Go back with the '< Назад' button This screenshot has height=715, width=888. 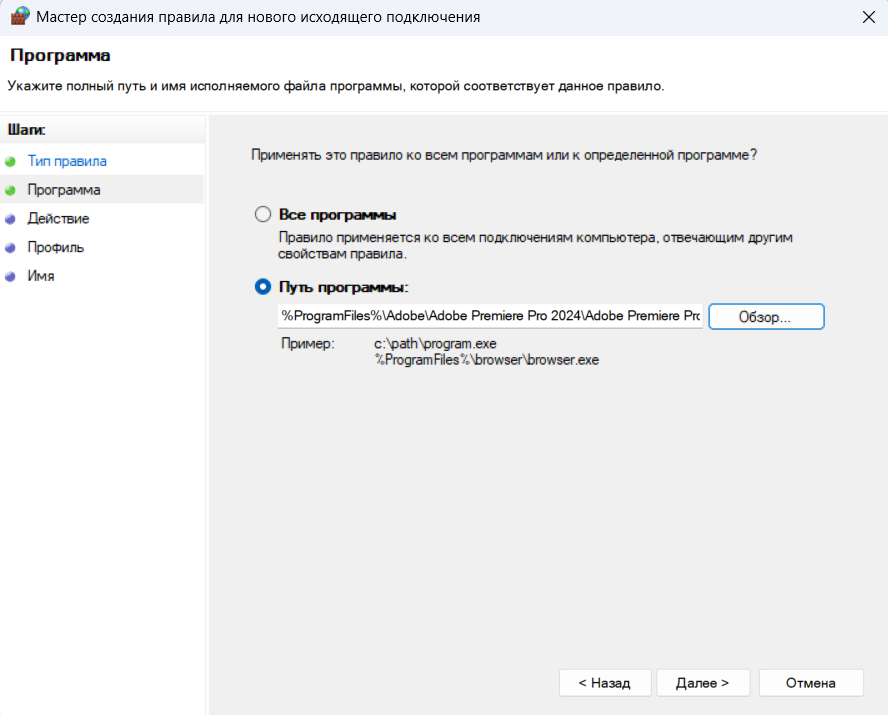pos(605,683)
